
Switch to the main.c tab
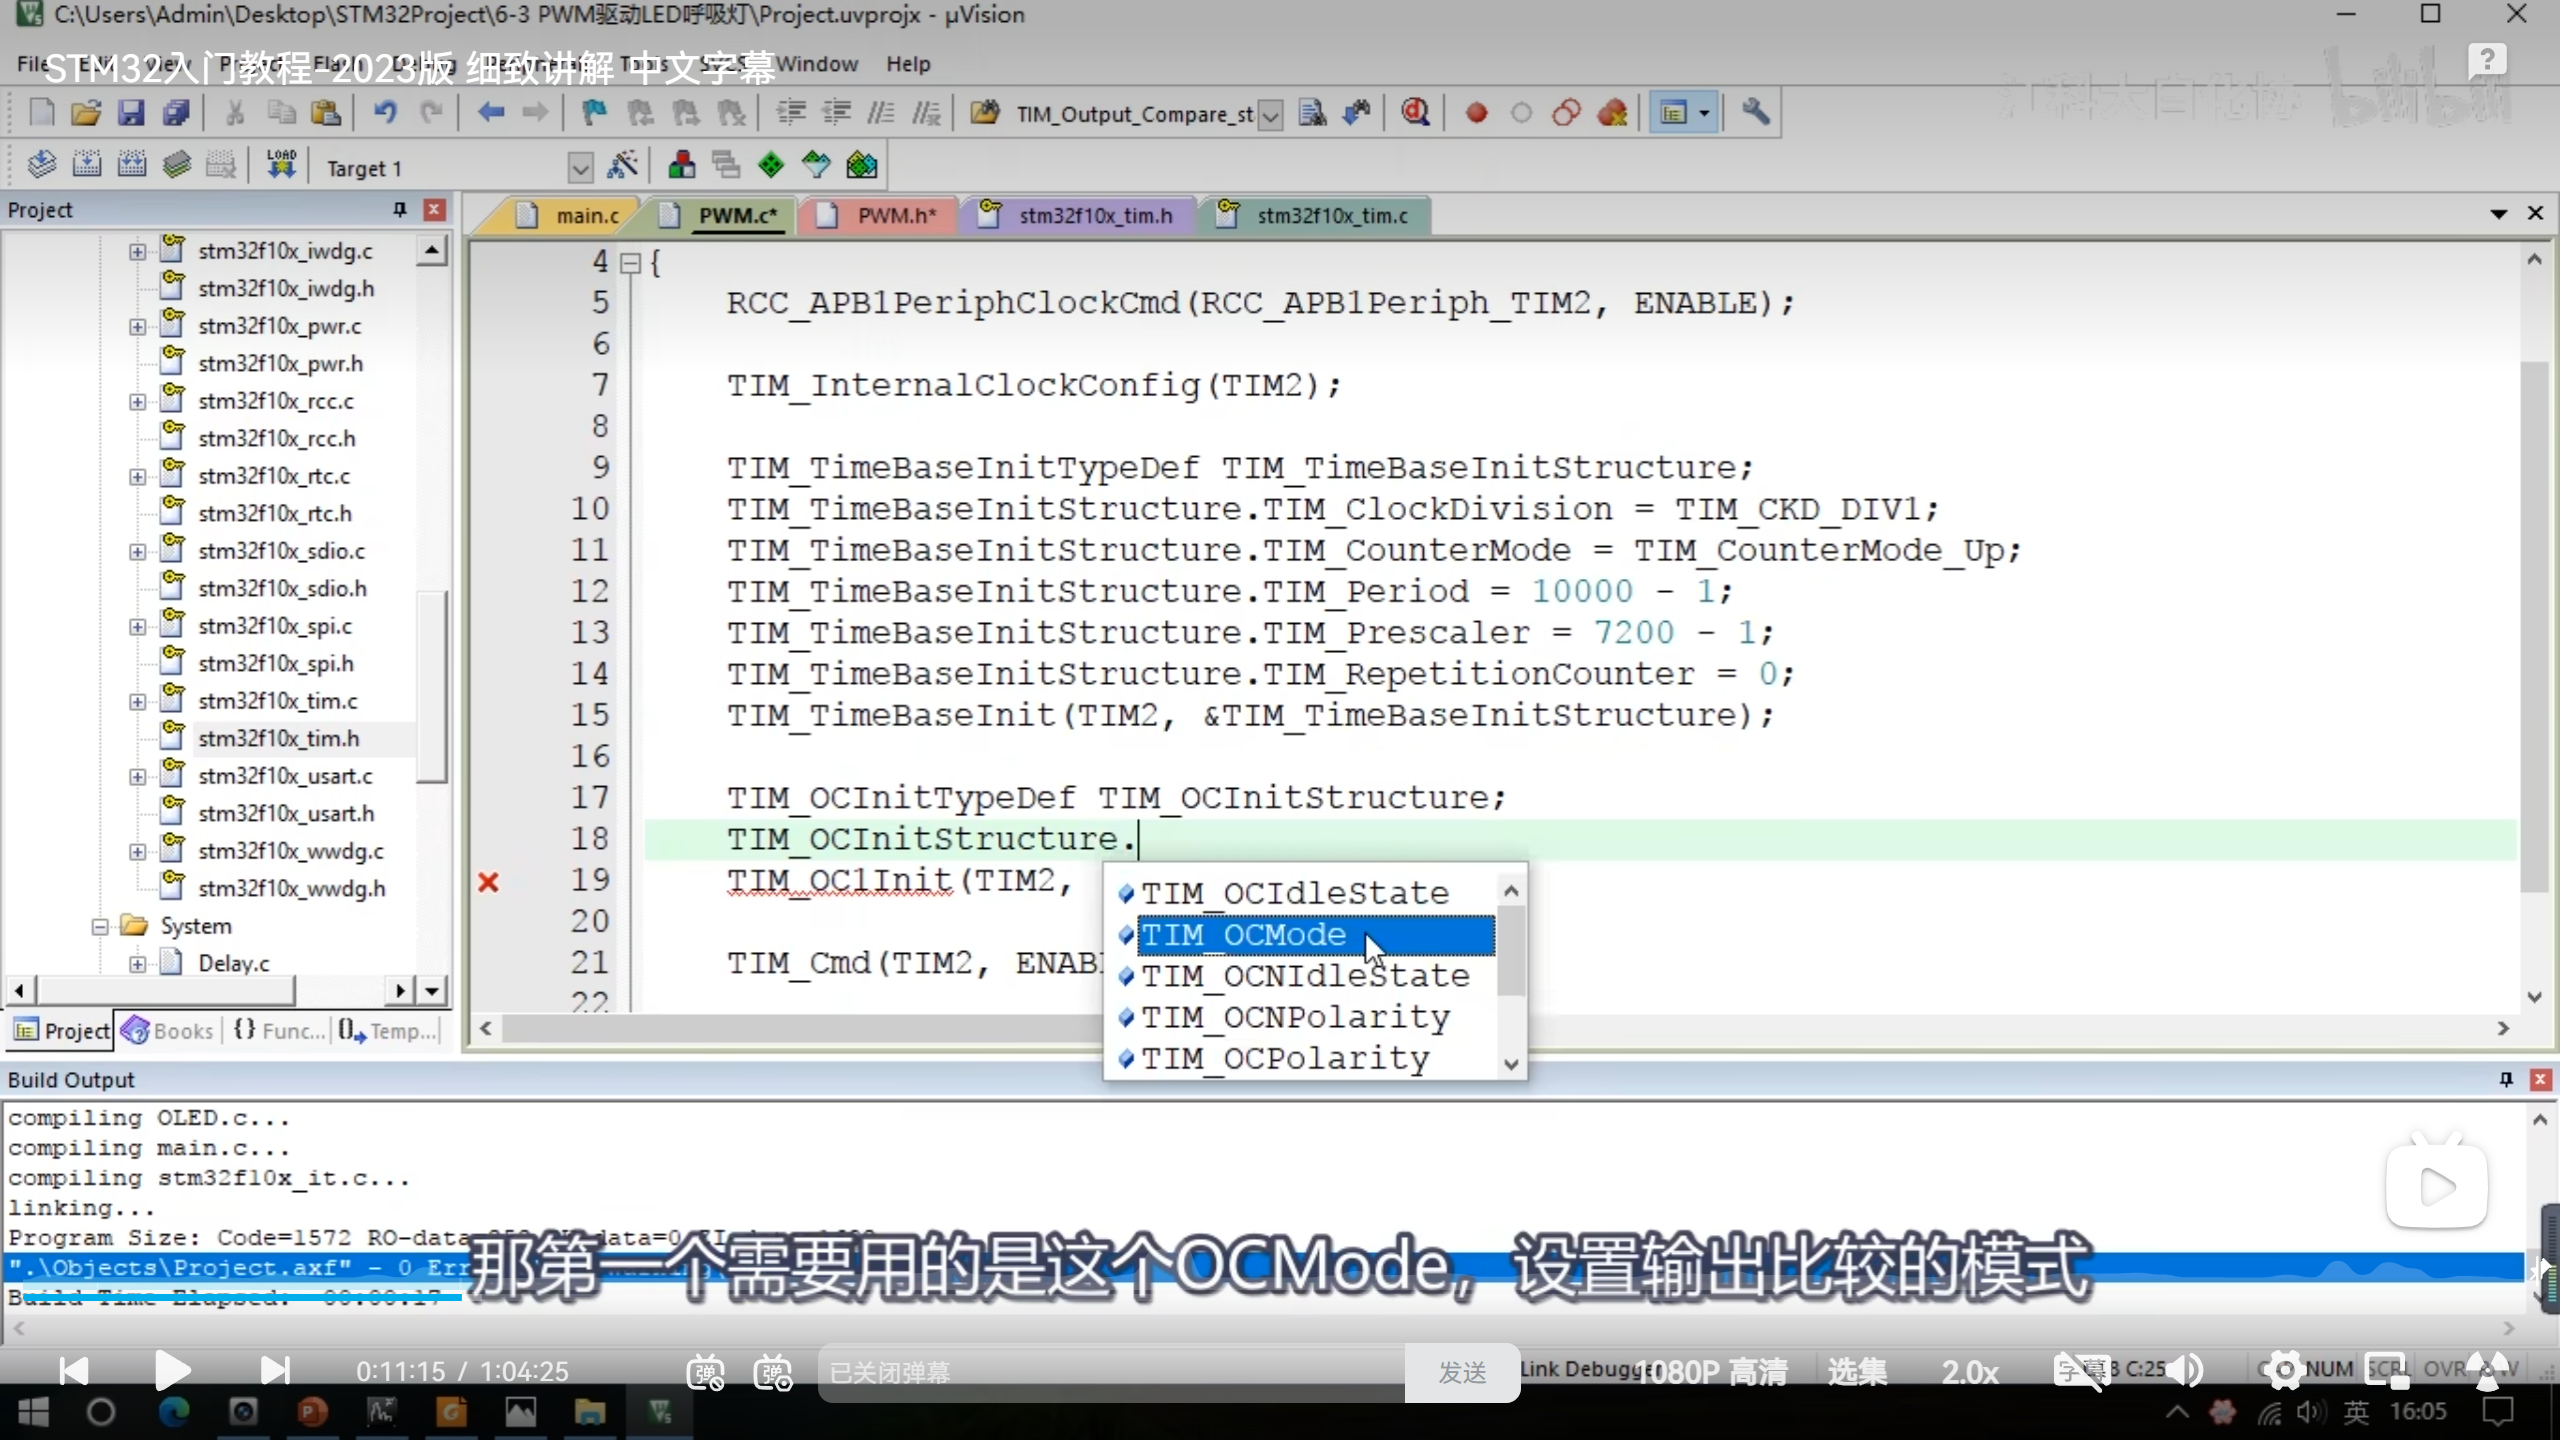coord(586,215)
